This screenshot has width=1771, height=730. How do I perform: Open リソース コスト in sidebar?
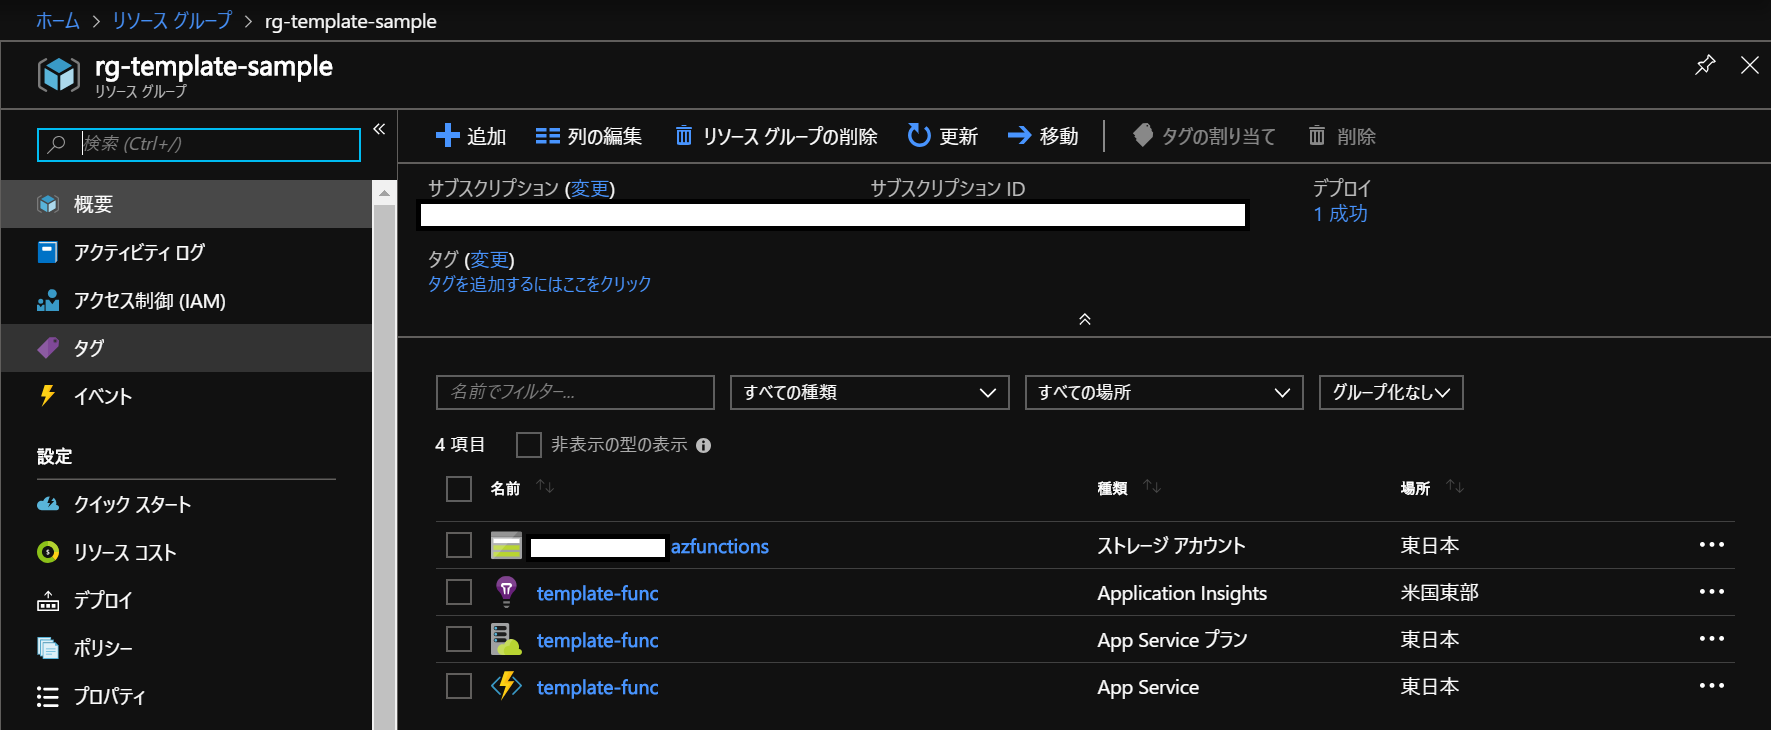pos(186,552)
